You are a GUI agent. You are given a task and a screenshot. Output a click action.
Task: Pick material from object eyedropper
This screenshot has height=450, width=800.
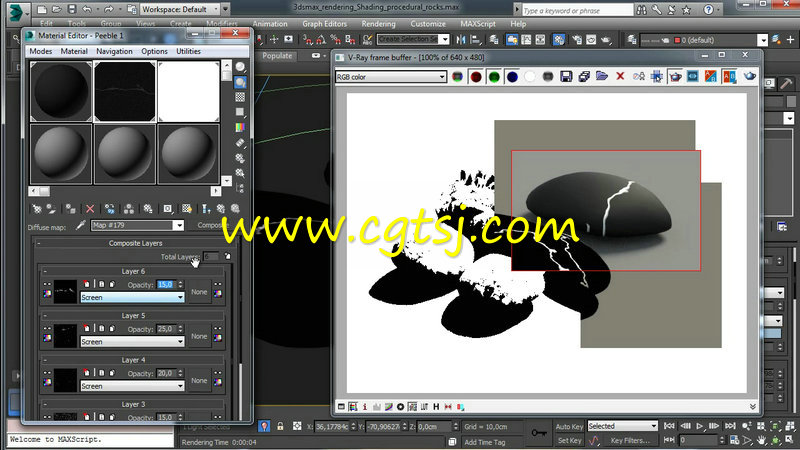(x=80, y=225)
